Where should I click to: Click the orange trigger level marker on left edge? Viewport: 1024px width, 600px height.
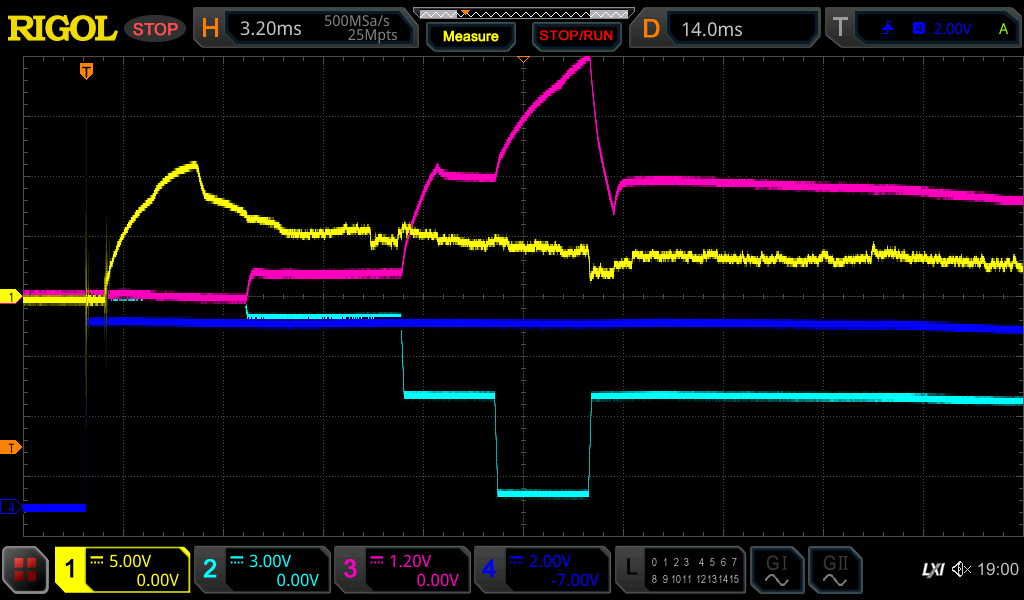click(x=11, y=447)
